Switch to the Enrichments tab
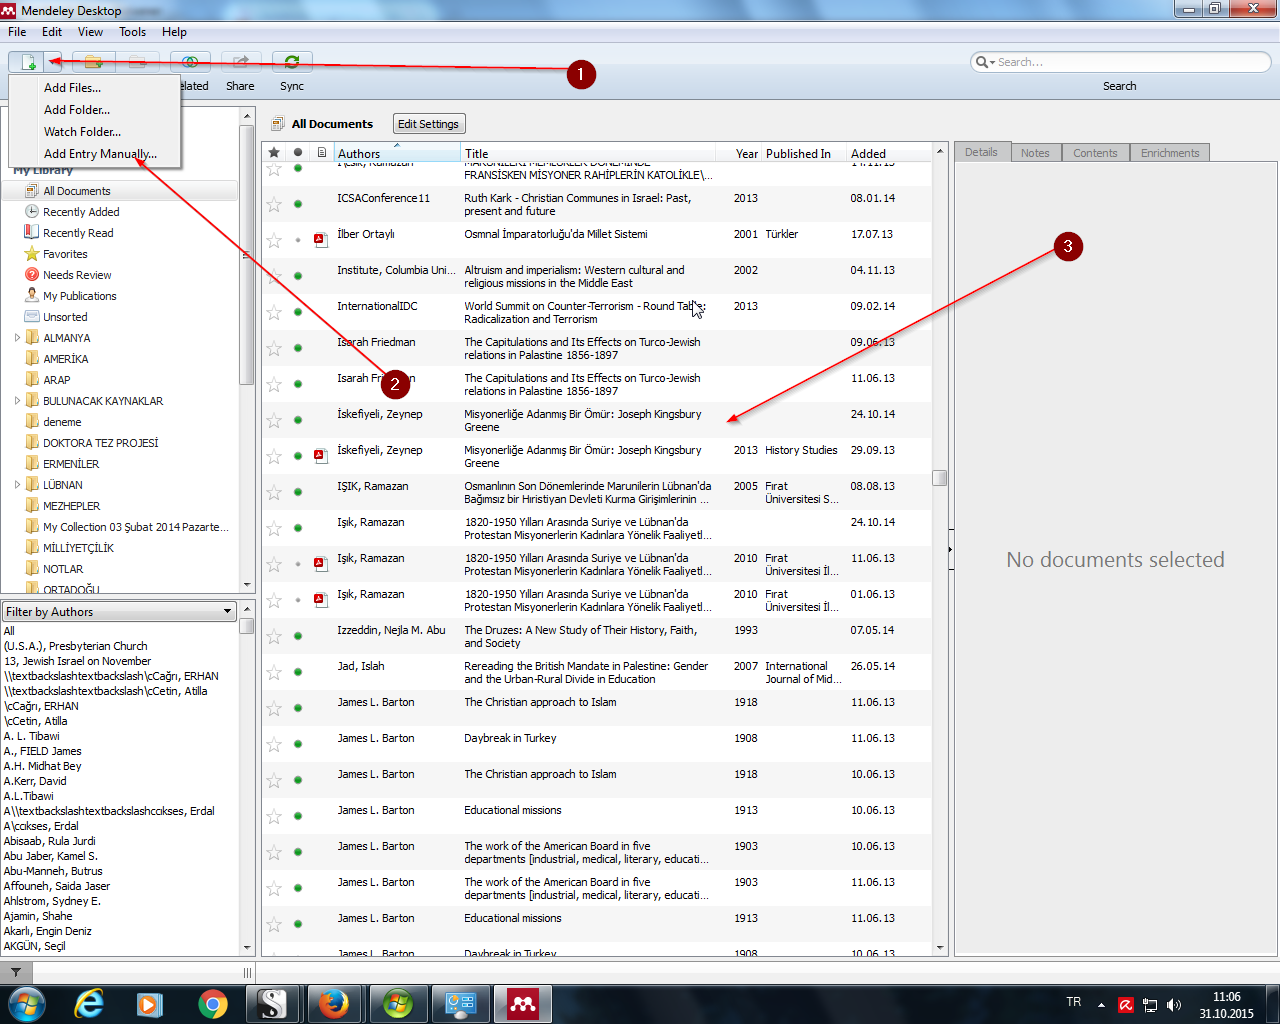1280x1024 pixels. 1170,153
